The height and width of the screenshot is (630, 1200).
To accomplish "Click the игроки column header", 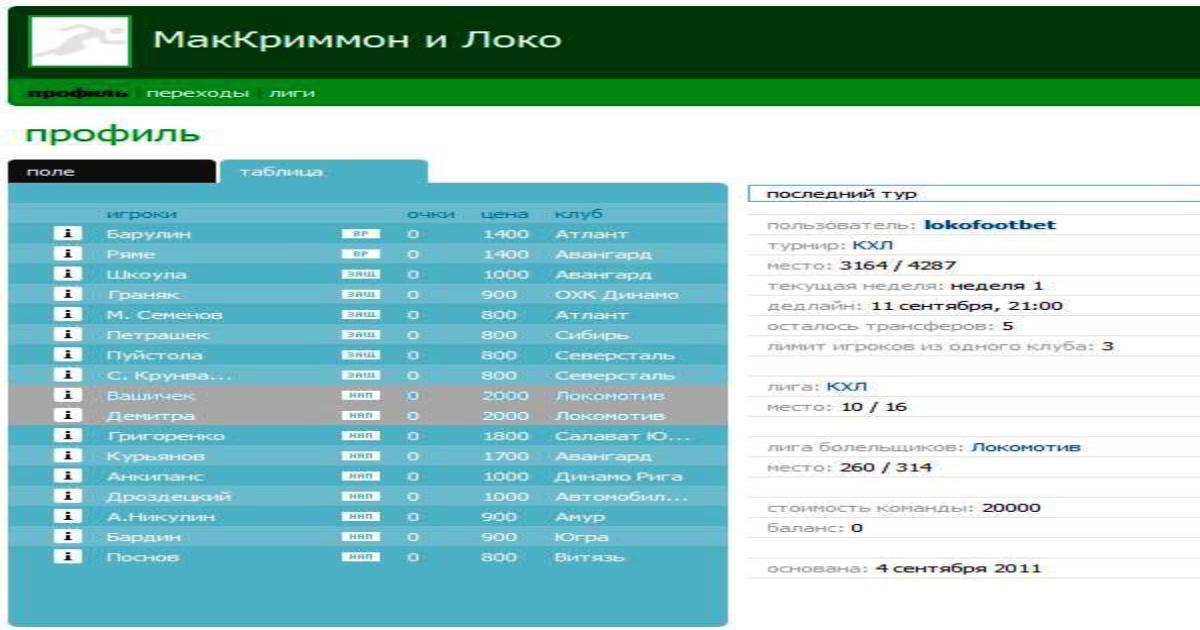I will pos(141,214).
